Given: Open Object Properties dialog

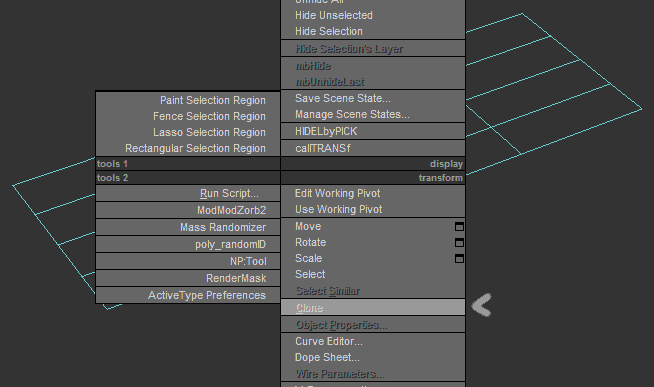Looking at the screenshot, I should [x=373, y=324].
